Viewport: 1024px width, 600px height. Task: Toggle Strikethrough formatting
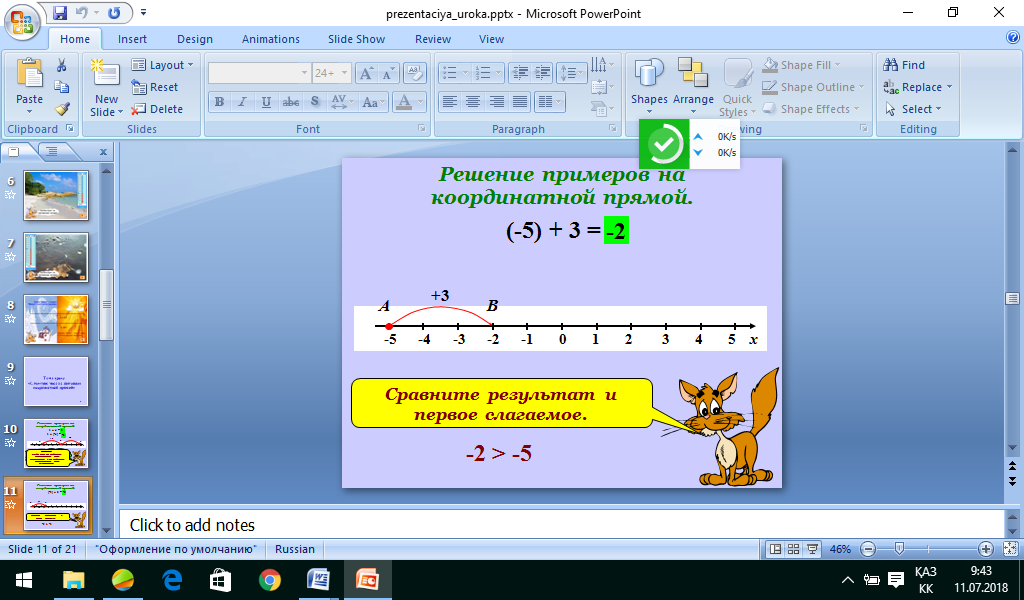point(291,102)
